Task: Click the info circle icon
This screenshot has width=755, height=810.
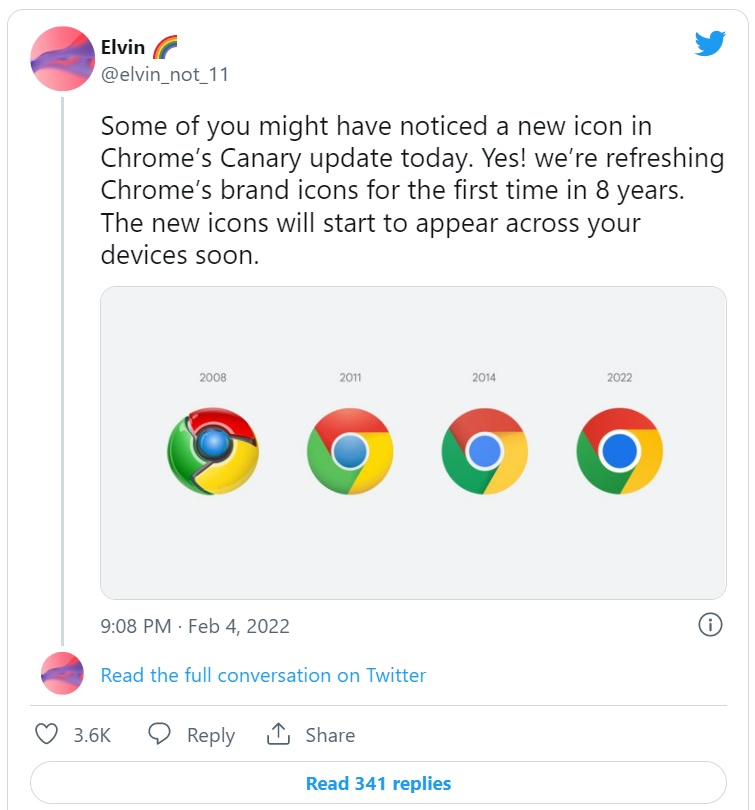Action: tap(709, 625)
